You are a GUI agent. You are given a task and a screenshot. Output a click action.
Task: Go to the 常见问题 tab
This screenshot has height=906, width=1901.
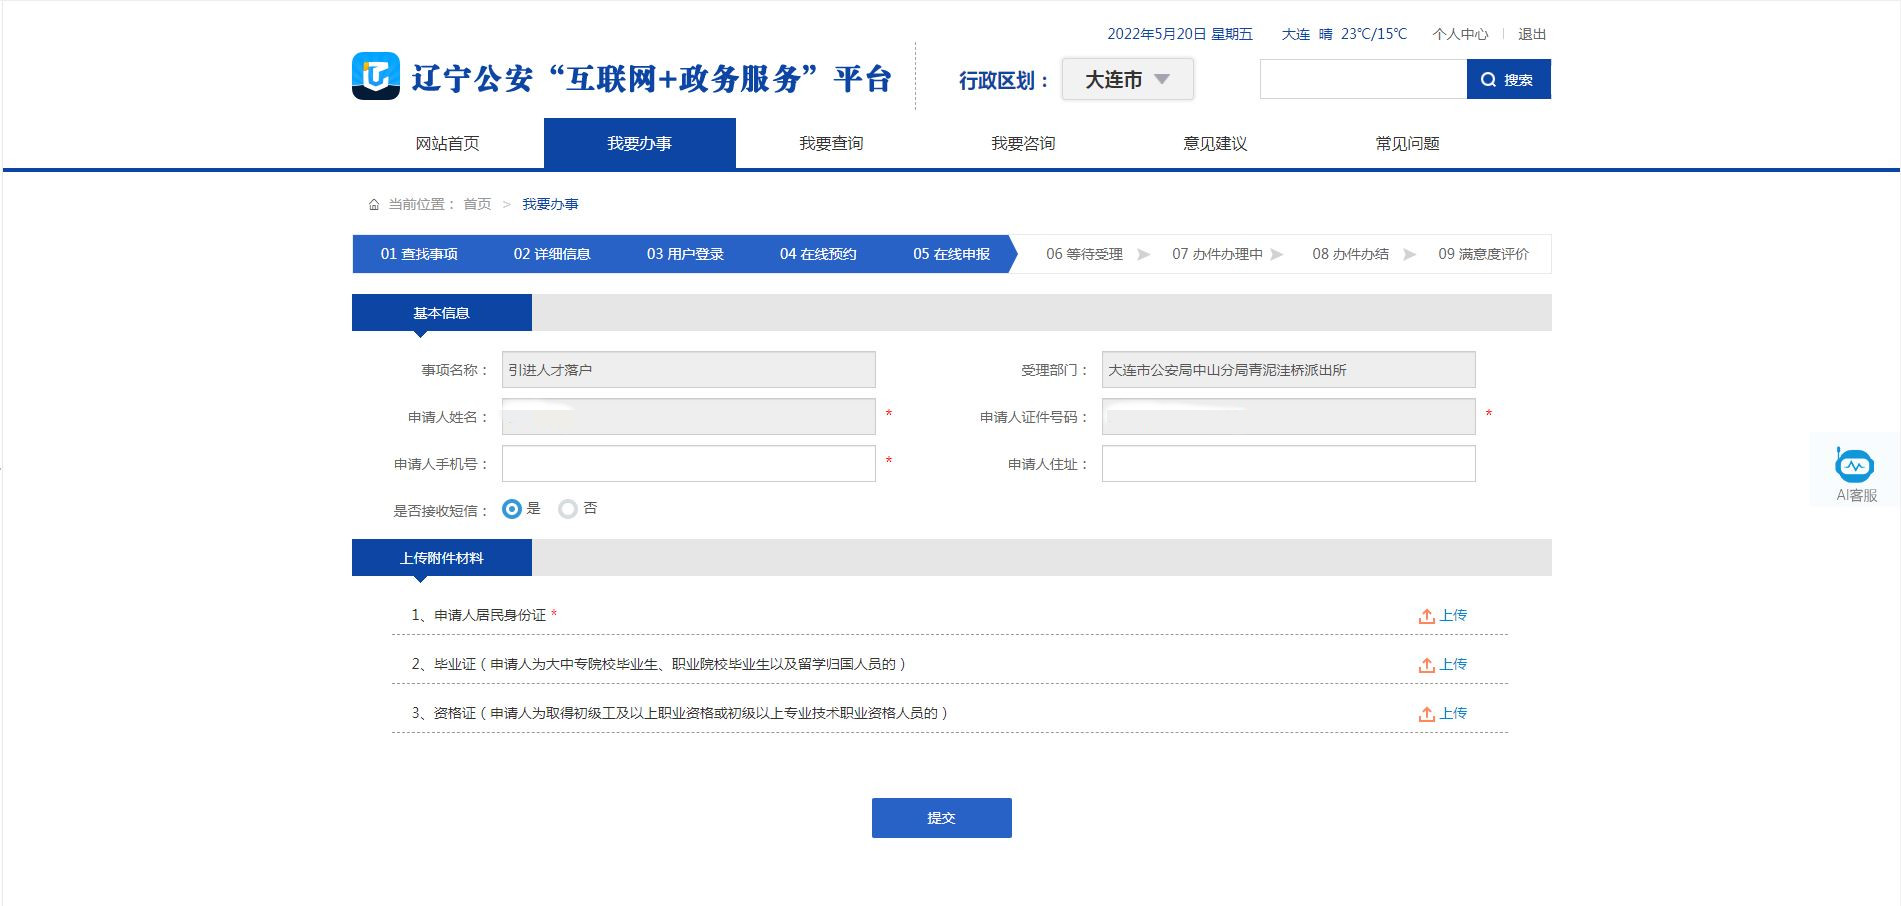[x=1407, y=144]
